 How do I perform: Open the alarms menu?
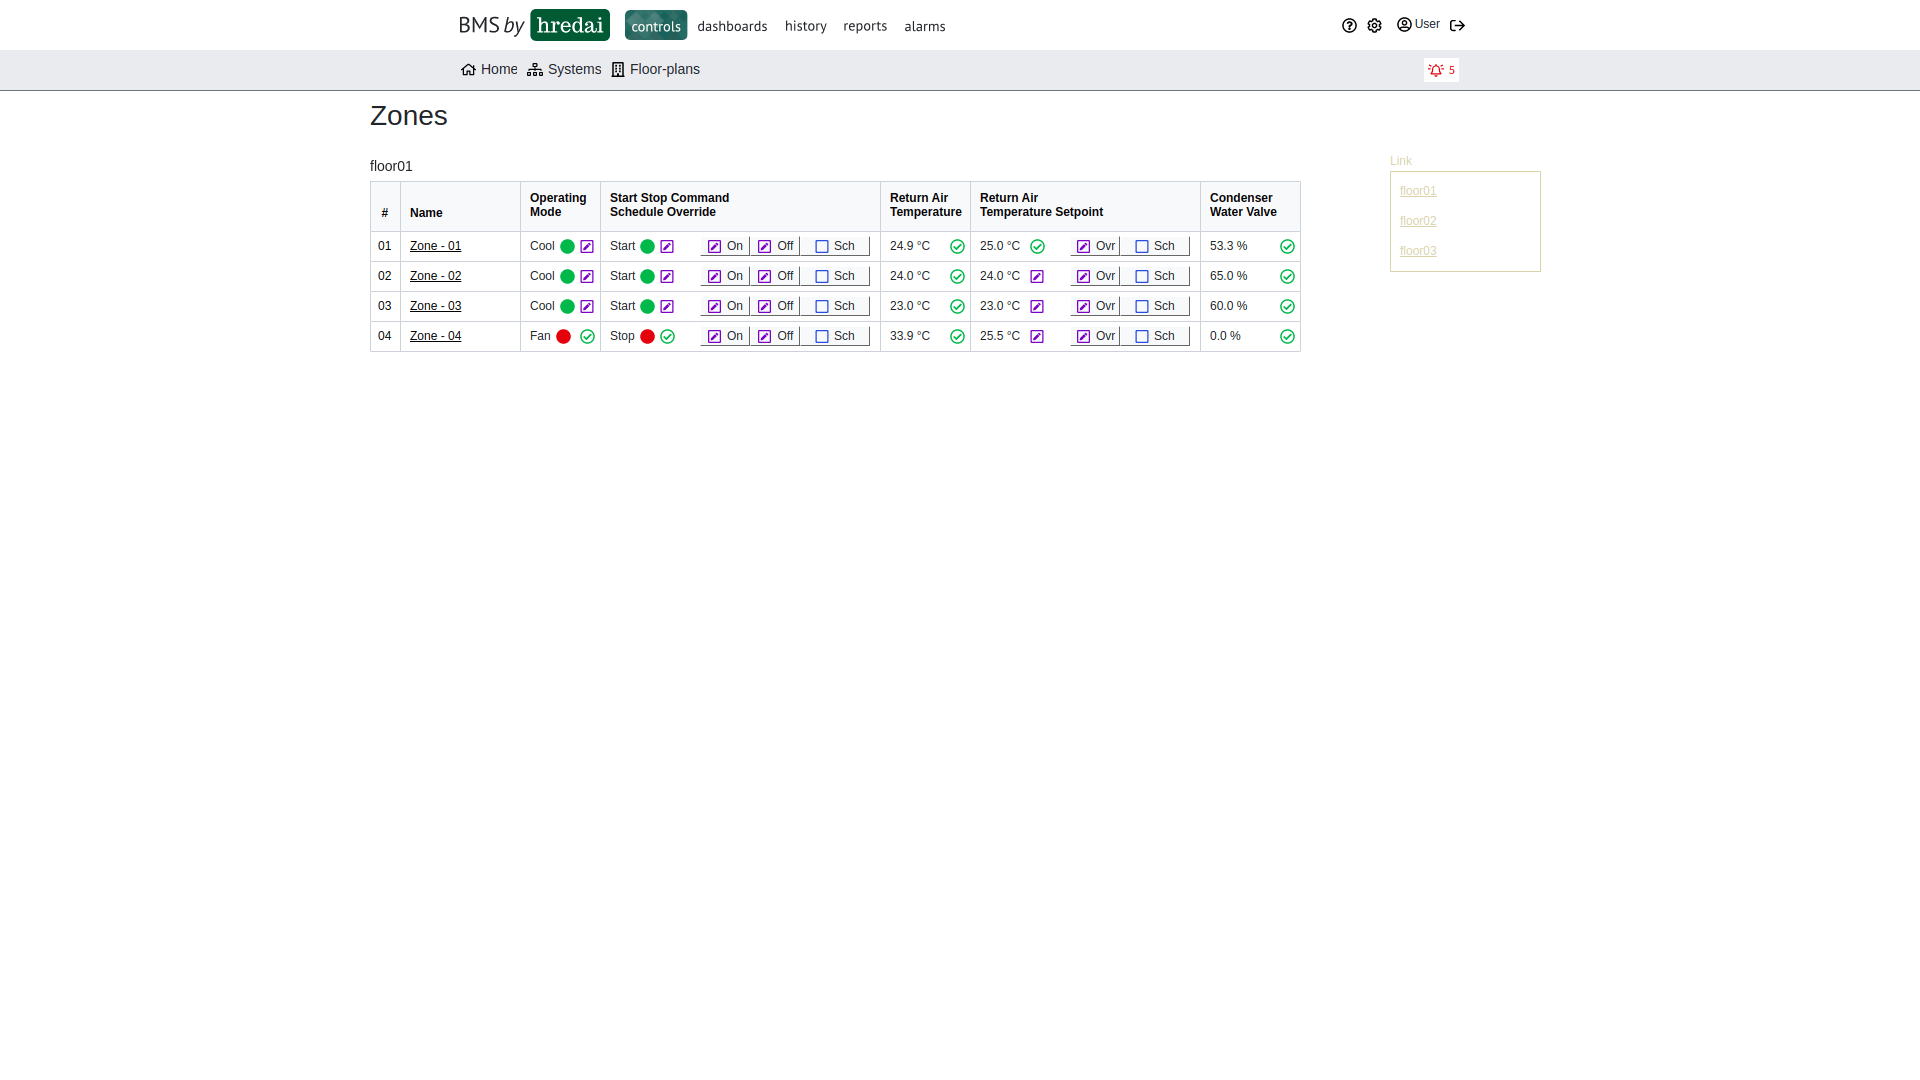(x=925, y=26)
